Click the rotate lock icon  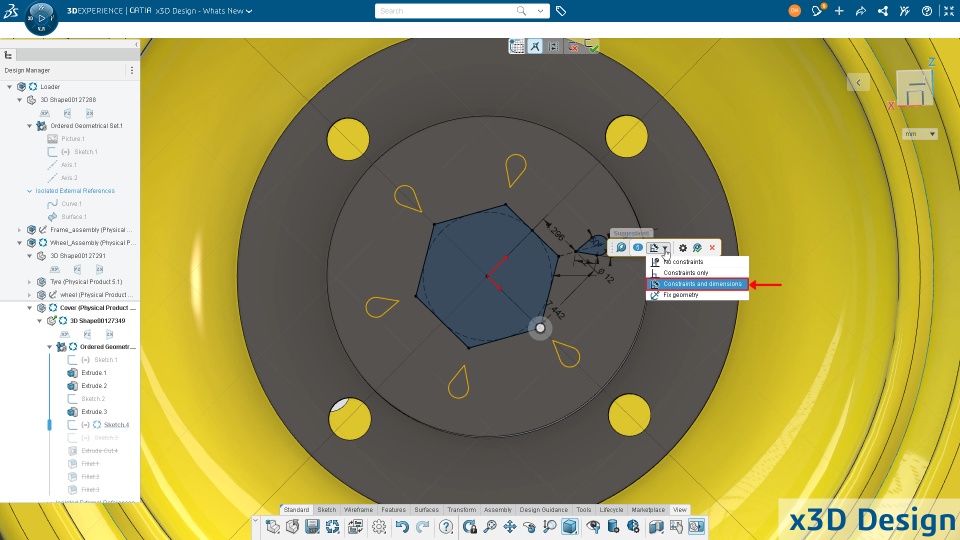(470, 527)
